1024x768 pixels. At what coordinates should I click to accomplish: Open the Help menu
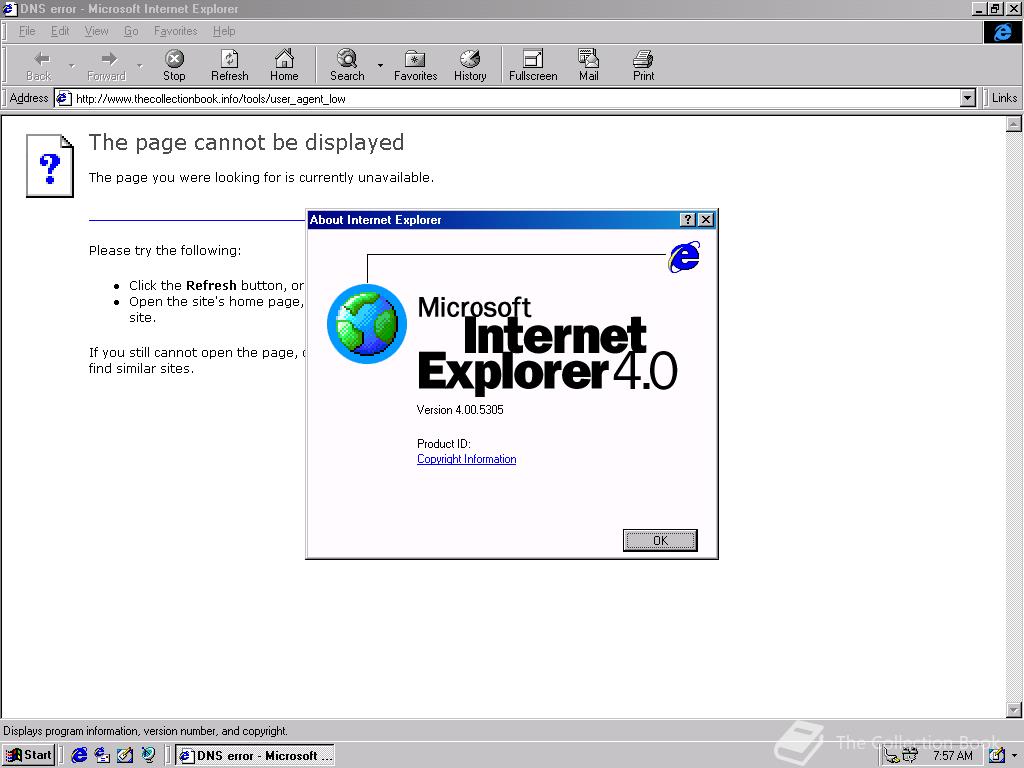(224, 31)
